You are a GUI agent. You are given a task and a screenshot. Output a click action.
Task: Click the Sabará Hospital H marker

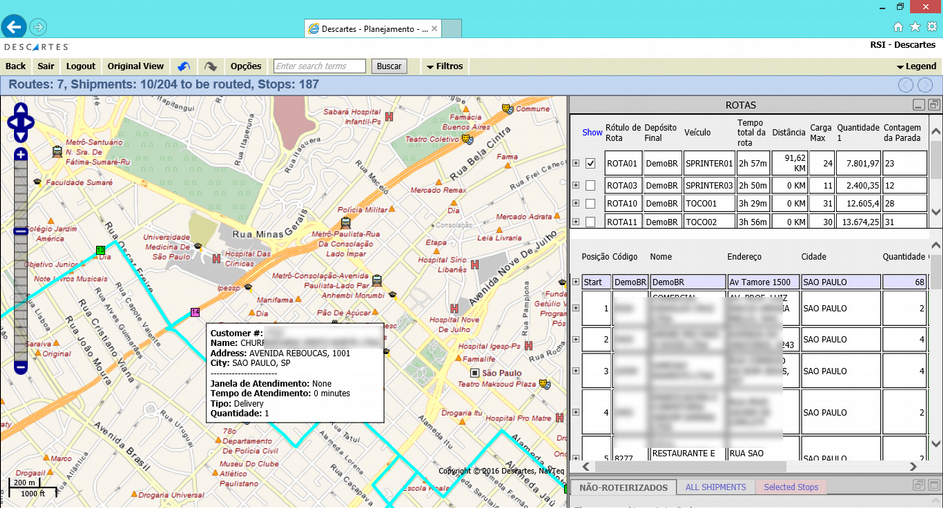click(x=389, y=117)
